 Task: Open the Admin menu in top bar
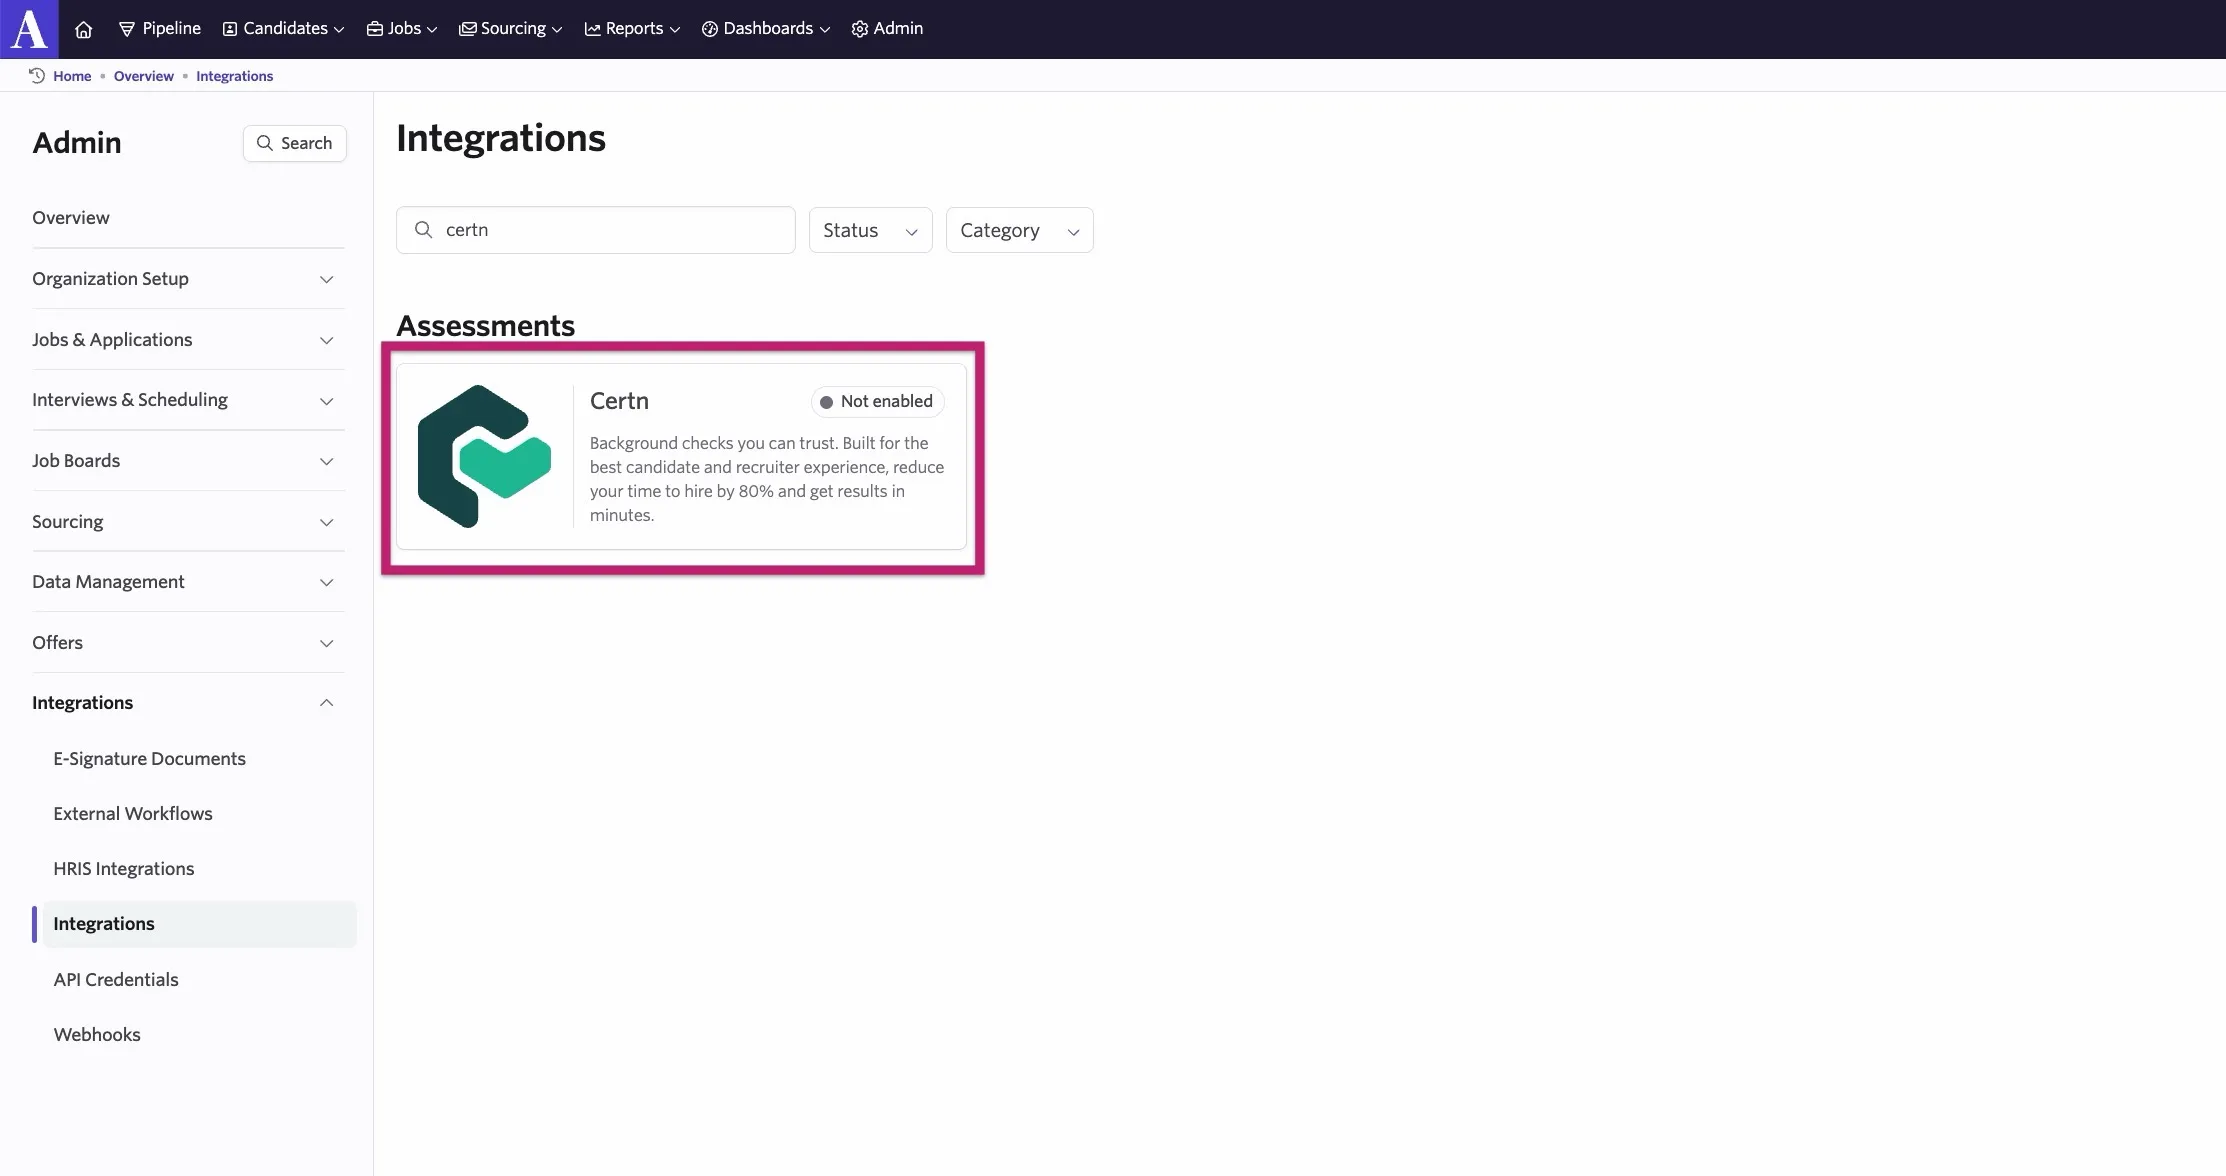(887, 29)
